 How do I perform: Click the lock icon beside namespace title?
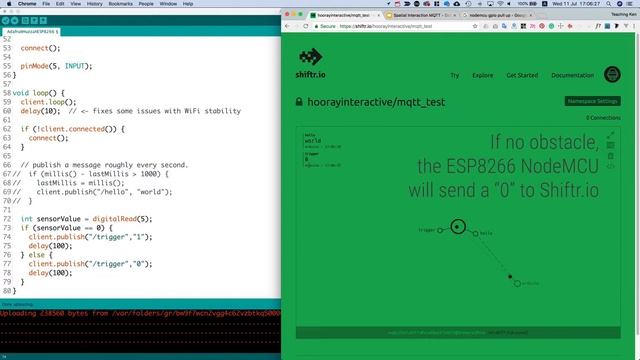(299, 102)
